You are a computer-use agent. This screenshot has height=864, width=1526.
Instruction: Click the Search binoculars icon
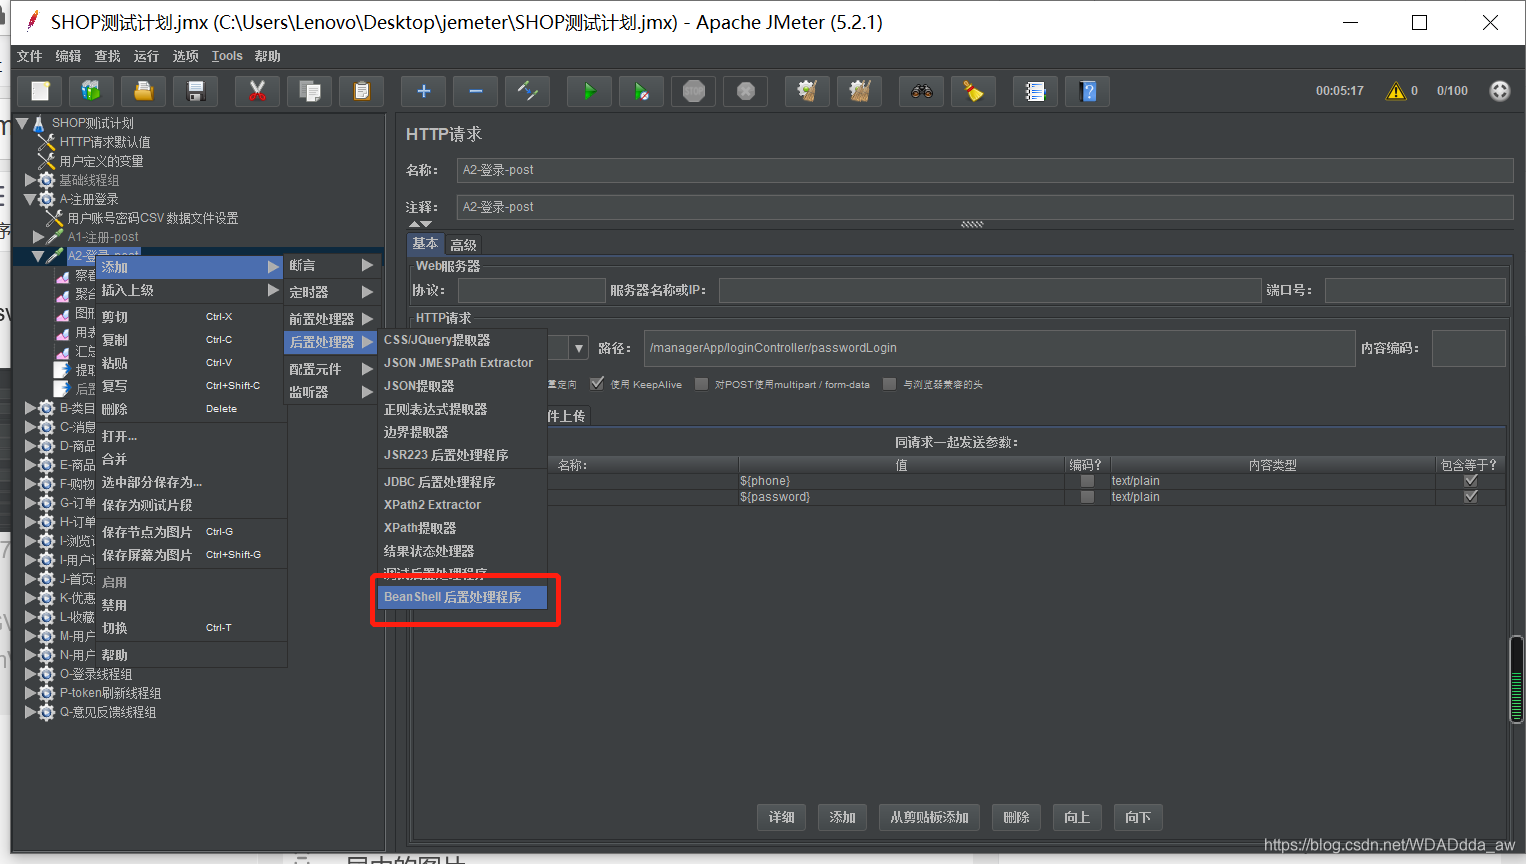tap(921, 91)
